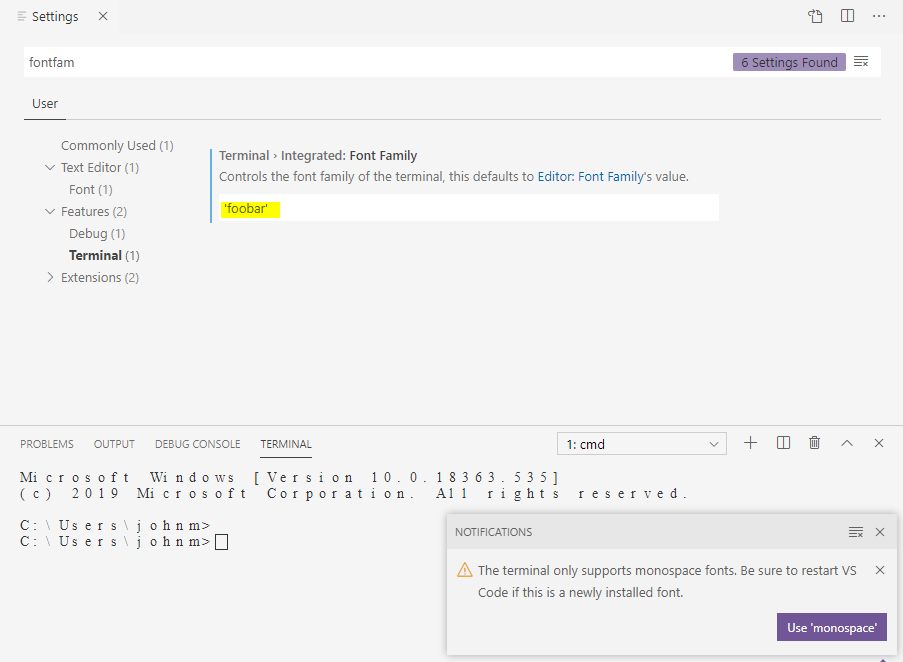Create a new terminal with the plus icon
Viewport: 903px width, 662px height.
[750, 442]
